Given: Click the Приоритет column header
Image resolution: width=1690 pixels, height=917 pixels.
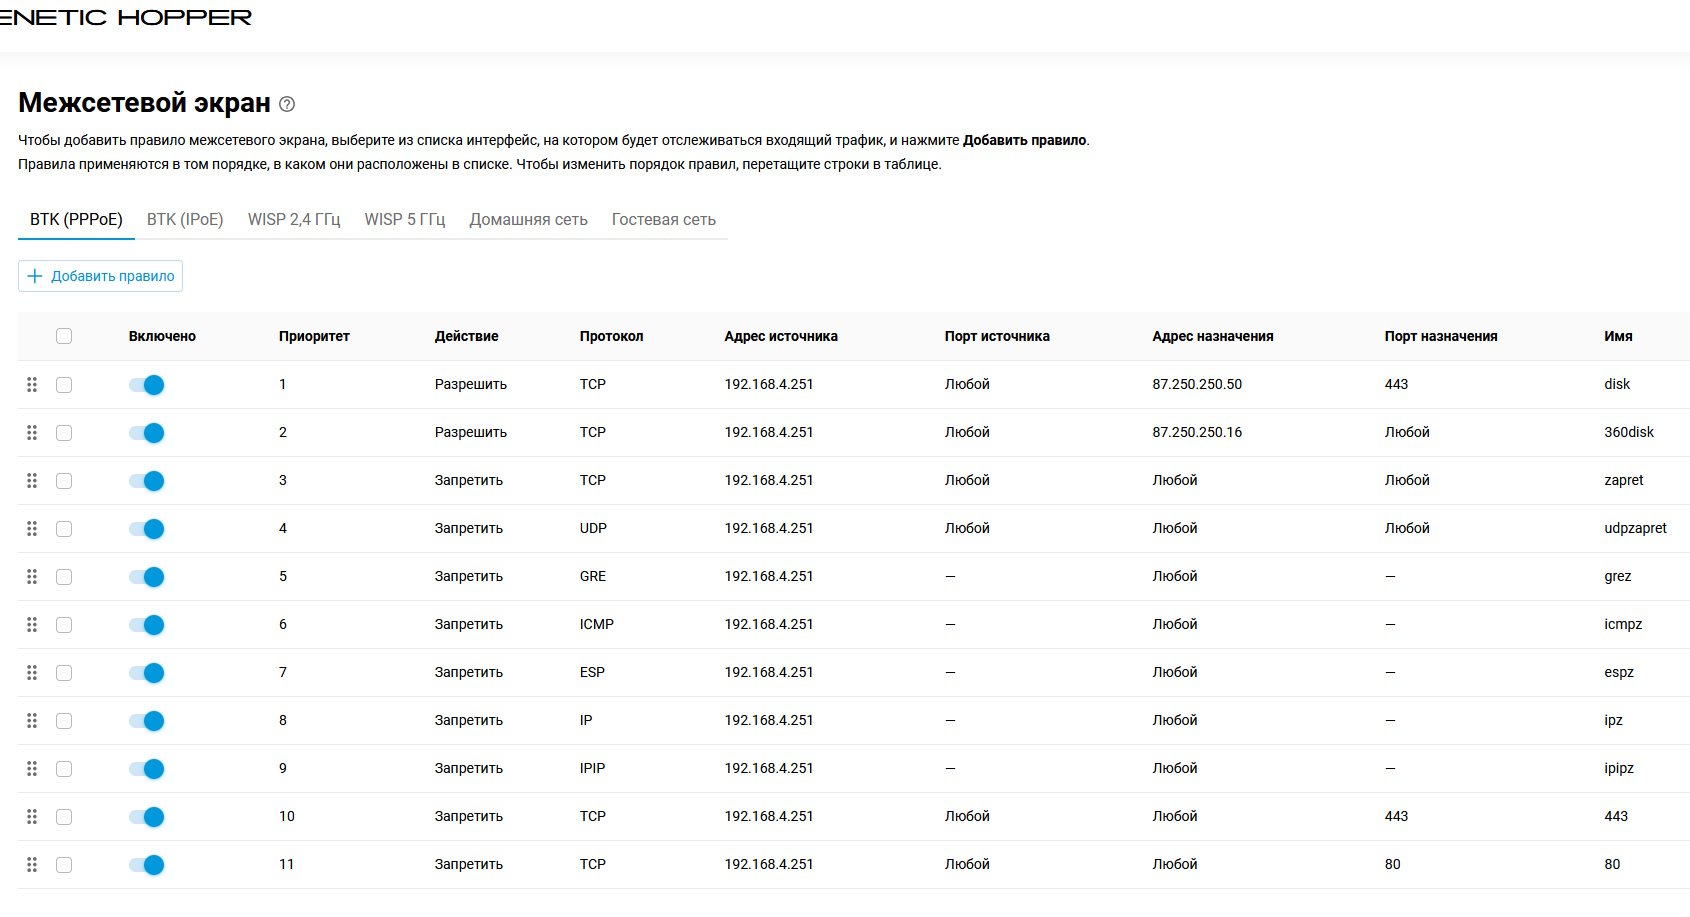Looking at the screenshot, I should click(x=314, y=337).
